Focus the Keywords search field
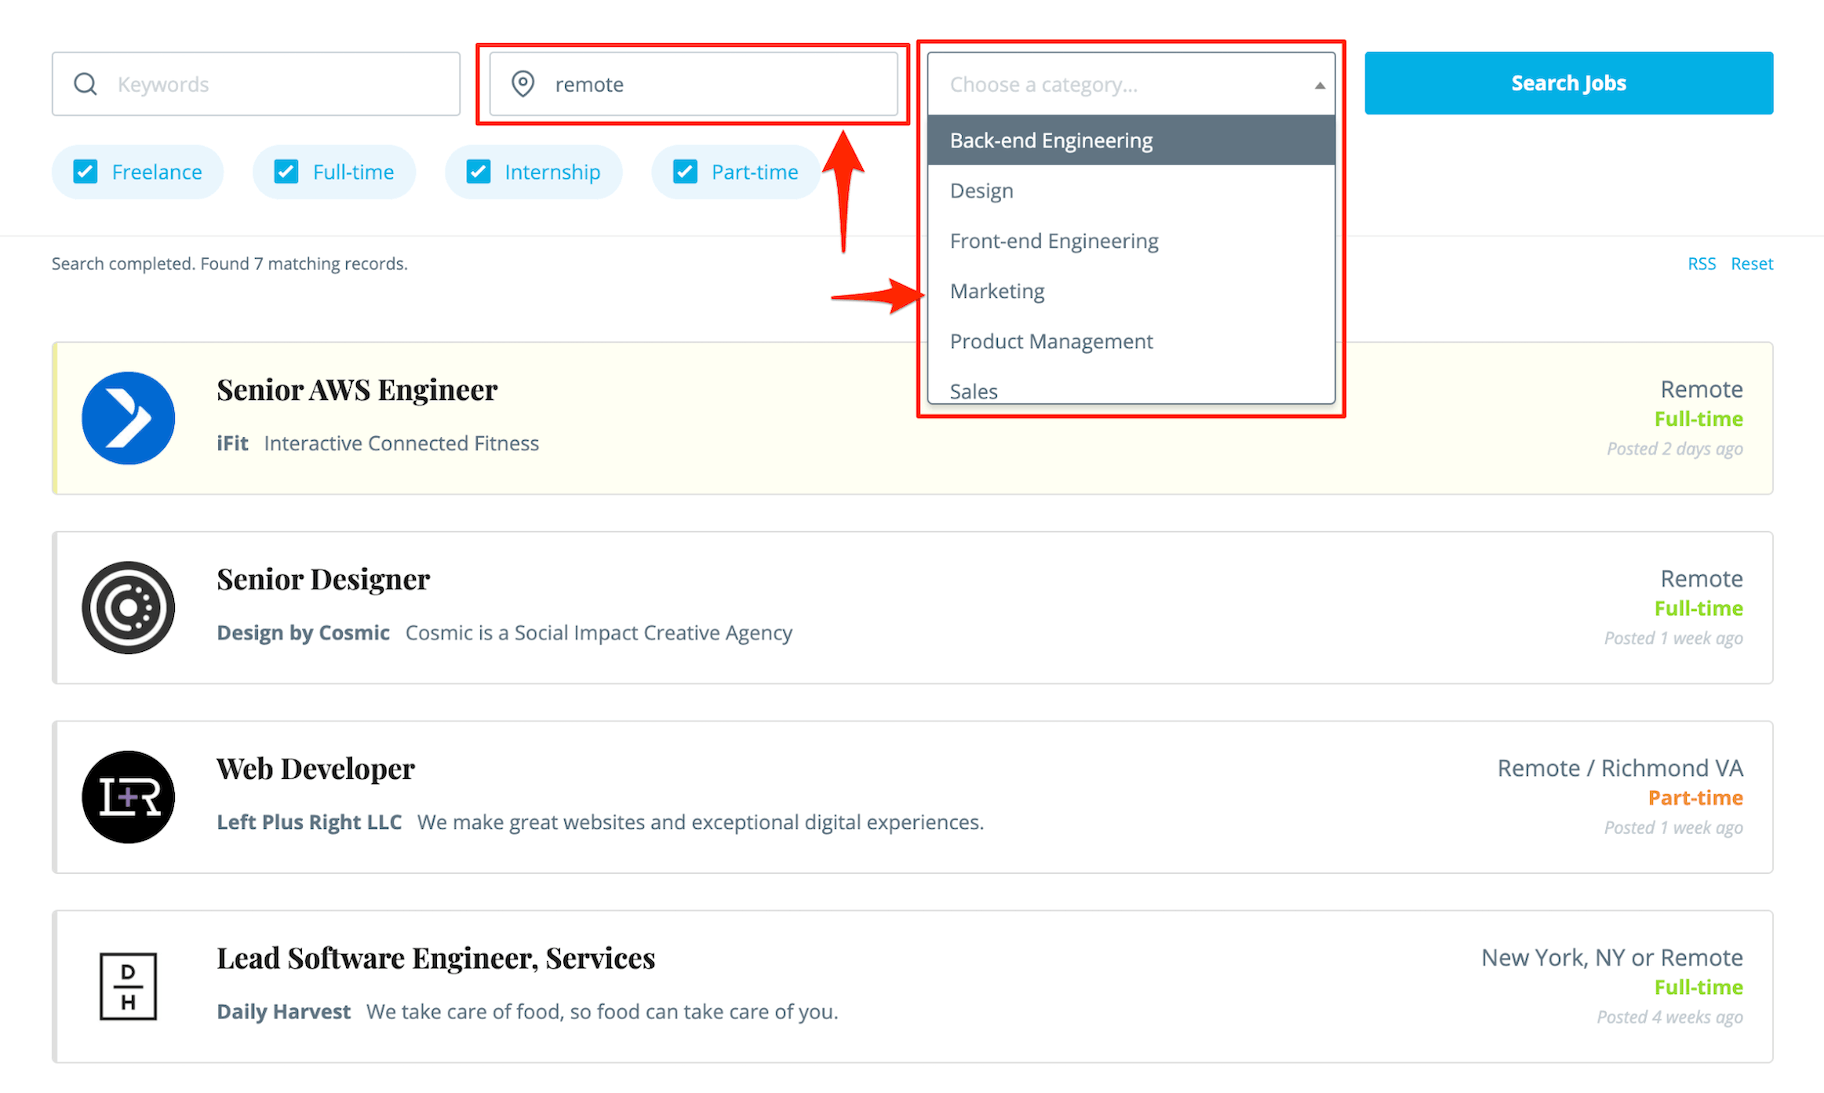1824x1093 pixels. tap(280, 84)
